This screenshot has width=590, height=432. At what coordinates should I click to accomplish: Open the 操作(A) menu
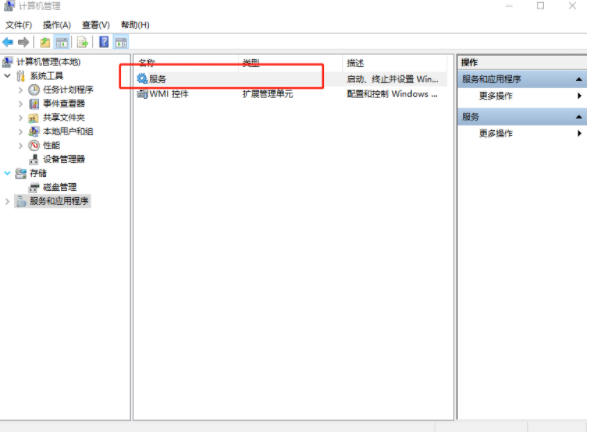coord(57,25)
